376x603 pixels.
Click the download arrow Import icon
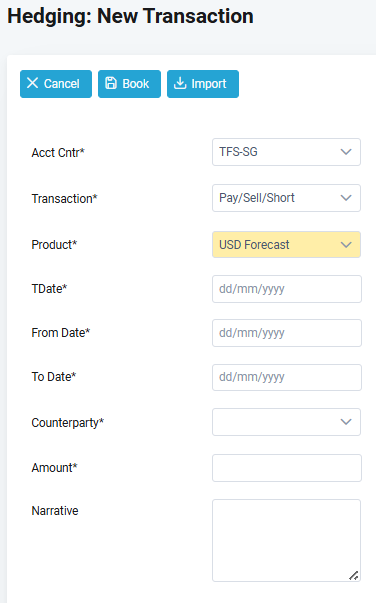[x=180, y=83]
